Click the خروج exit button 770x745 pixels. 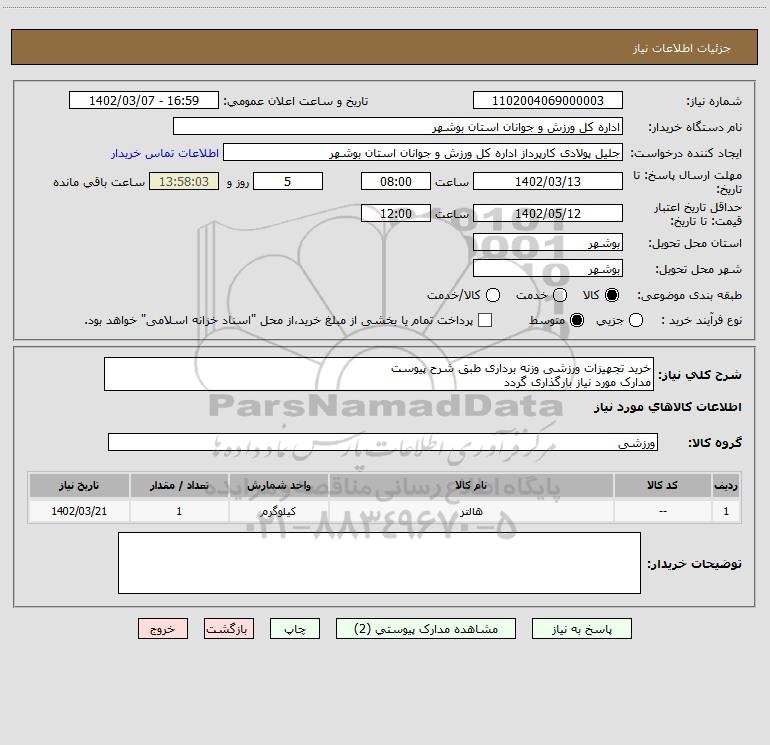click(x=163, y=629)
